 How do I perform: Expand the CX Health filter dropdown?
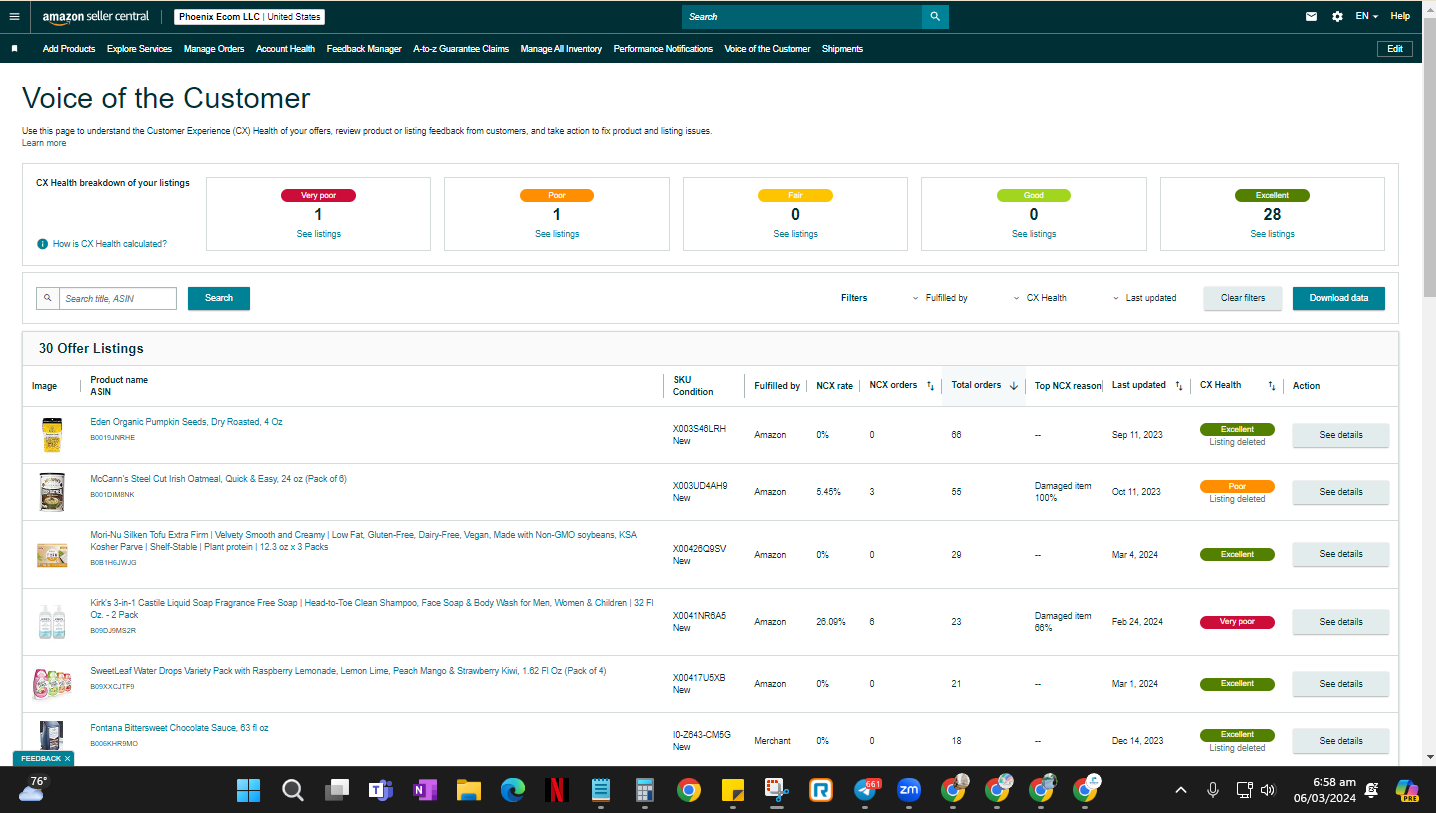point(1040,298)
